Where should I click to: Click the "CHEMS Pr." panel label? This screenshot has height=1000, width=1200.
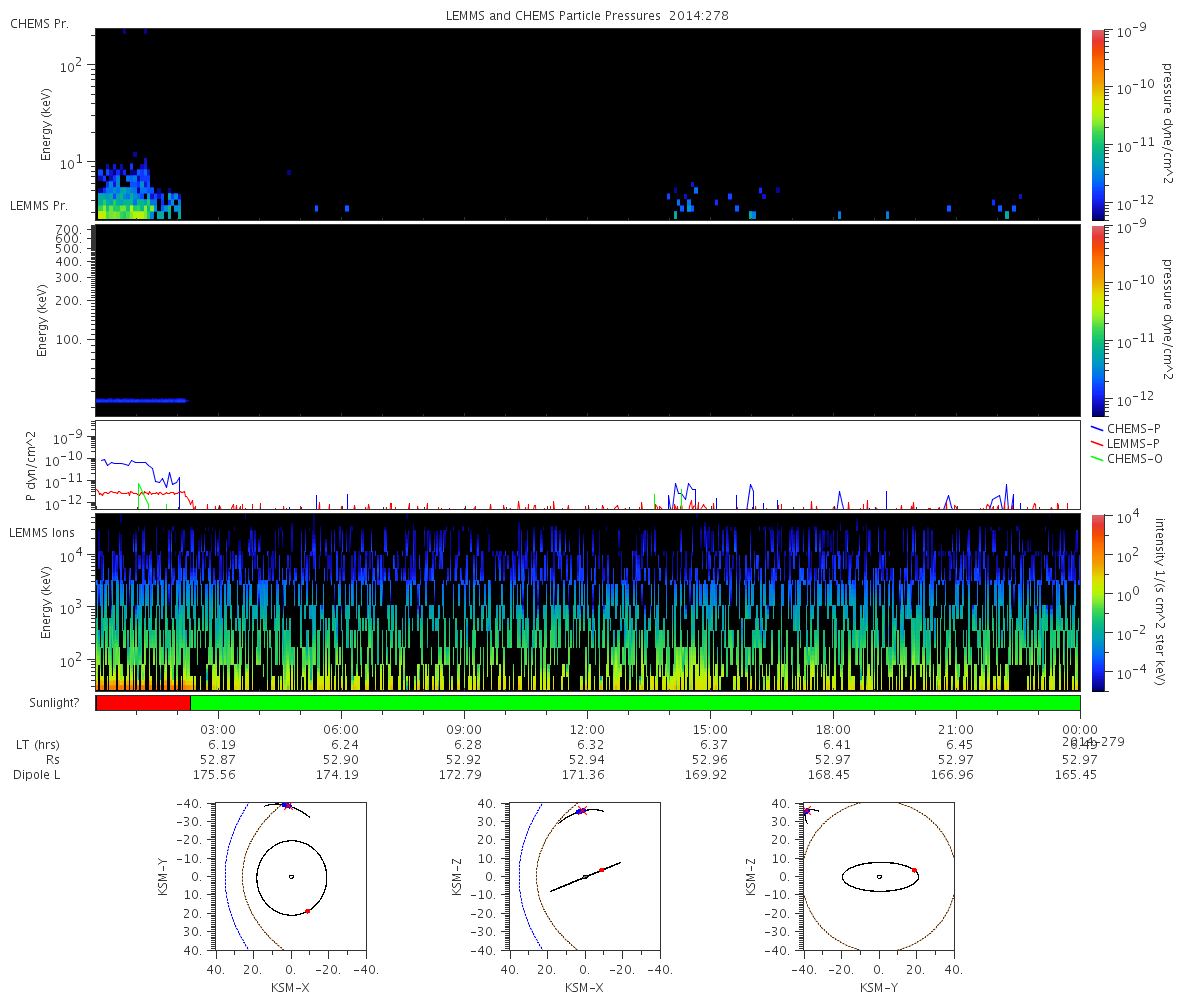coord(39,23)
